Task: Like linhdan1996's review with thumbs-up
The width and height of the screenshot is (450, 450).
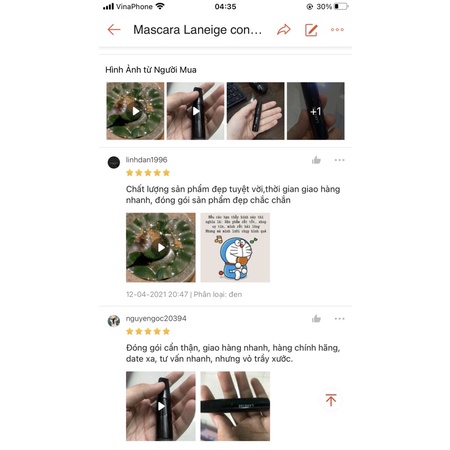Action: (316, 160)
